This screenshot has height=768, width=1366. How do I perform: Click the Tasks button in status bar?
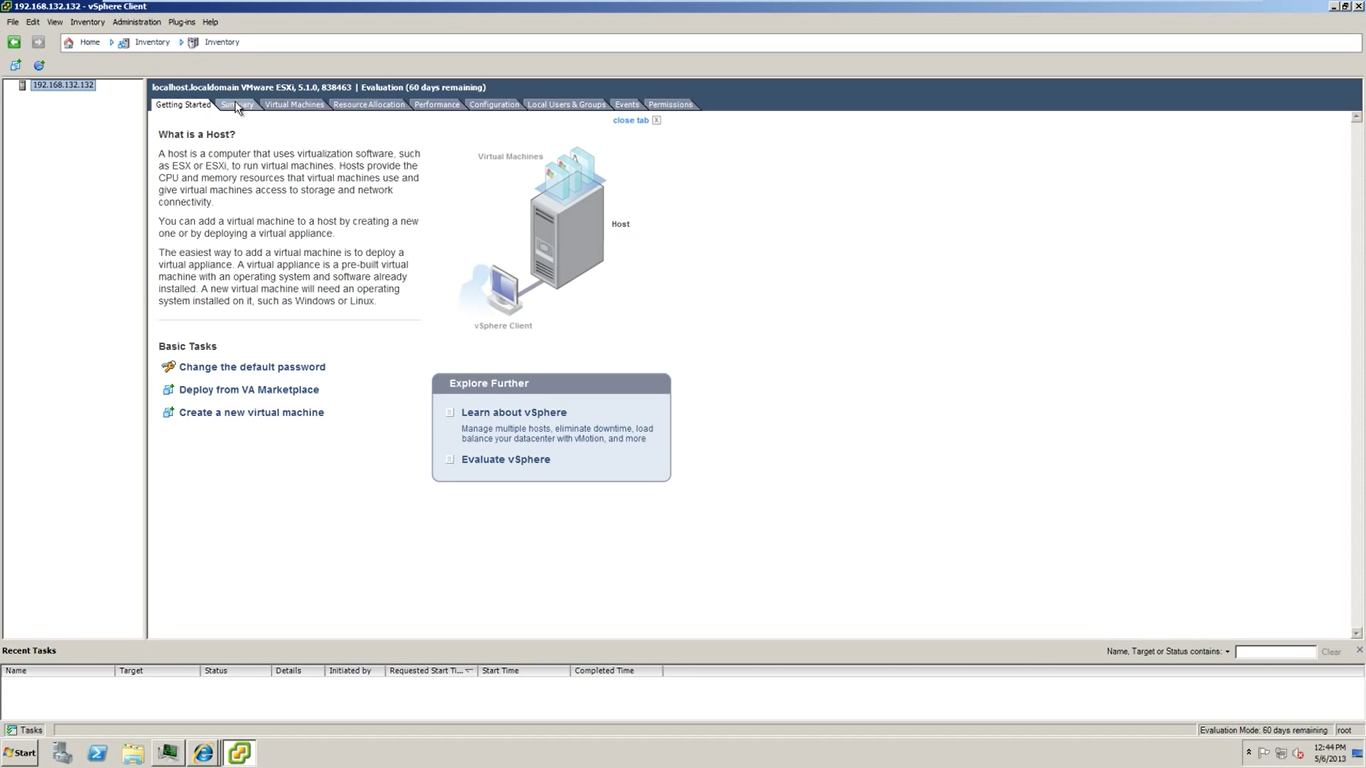click(x=26, y=730)
